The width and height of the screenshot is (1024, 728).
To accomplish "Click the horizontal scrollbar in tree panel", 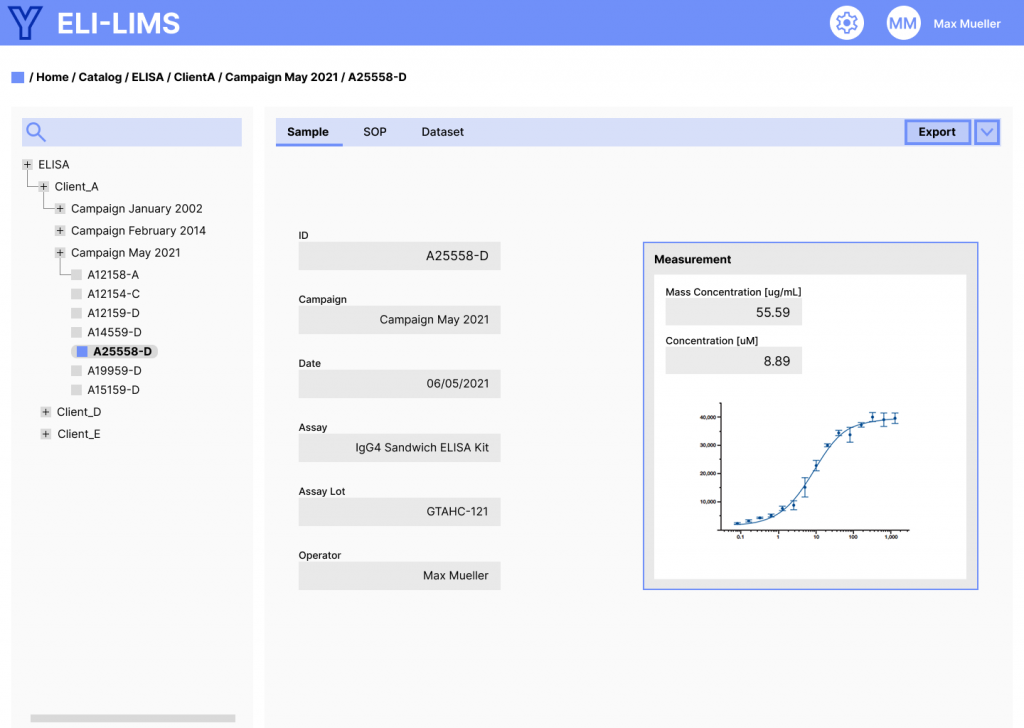I will (132, 718).
